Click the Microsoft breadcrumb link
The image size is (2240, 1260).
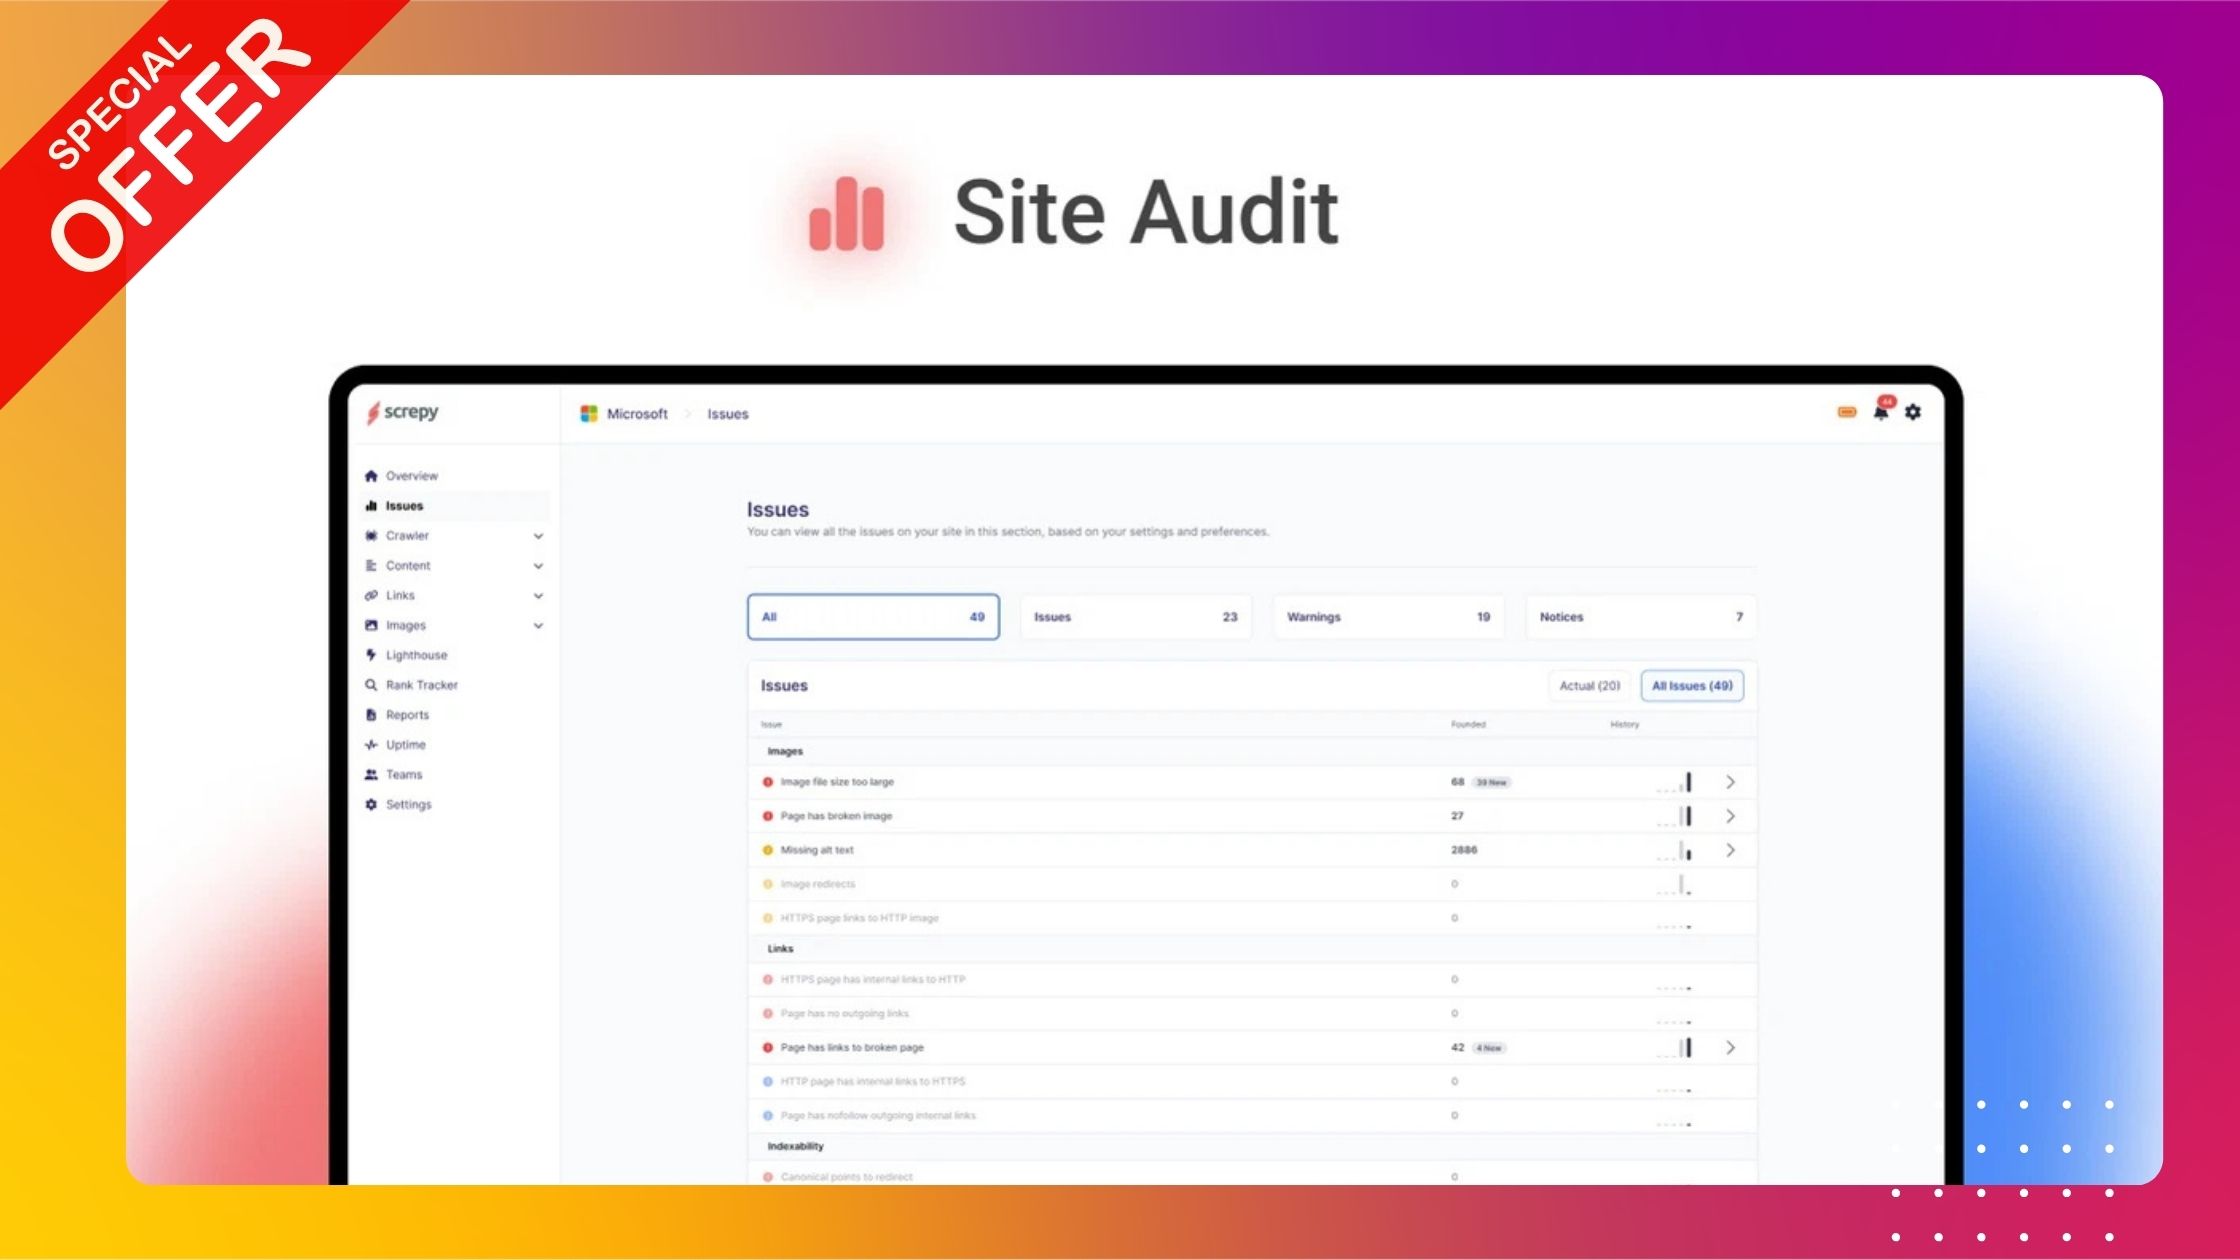tap(636, 414)
